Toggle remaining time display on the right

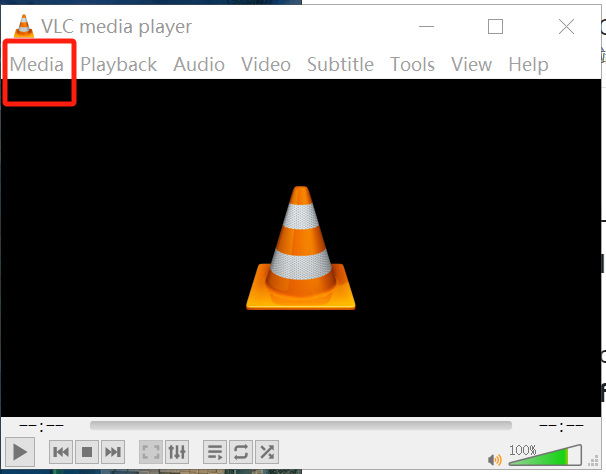point(561,426)
